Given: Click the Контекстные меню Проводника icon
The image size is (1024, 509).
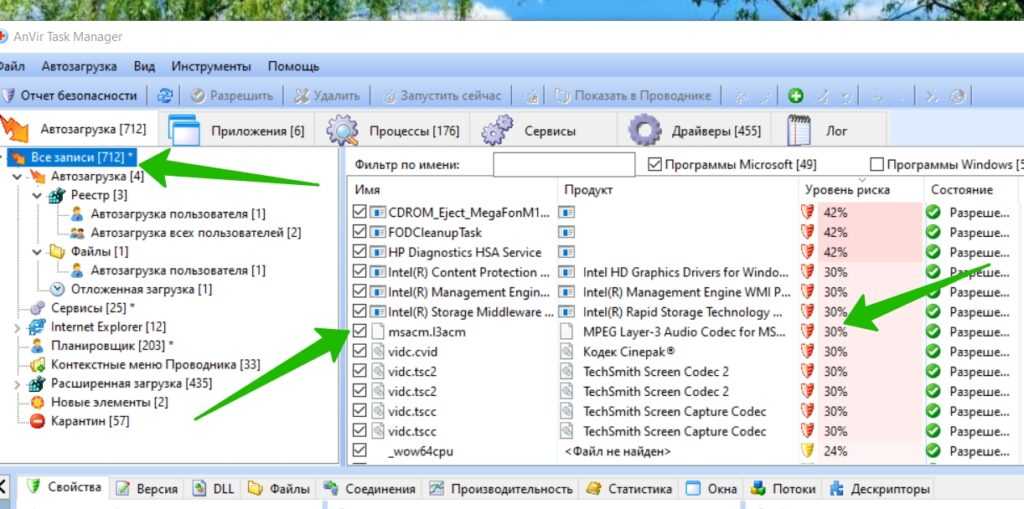Looking at the screenshot, I should coord(37,364).
